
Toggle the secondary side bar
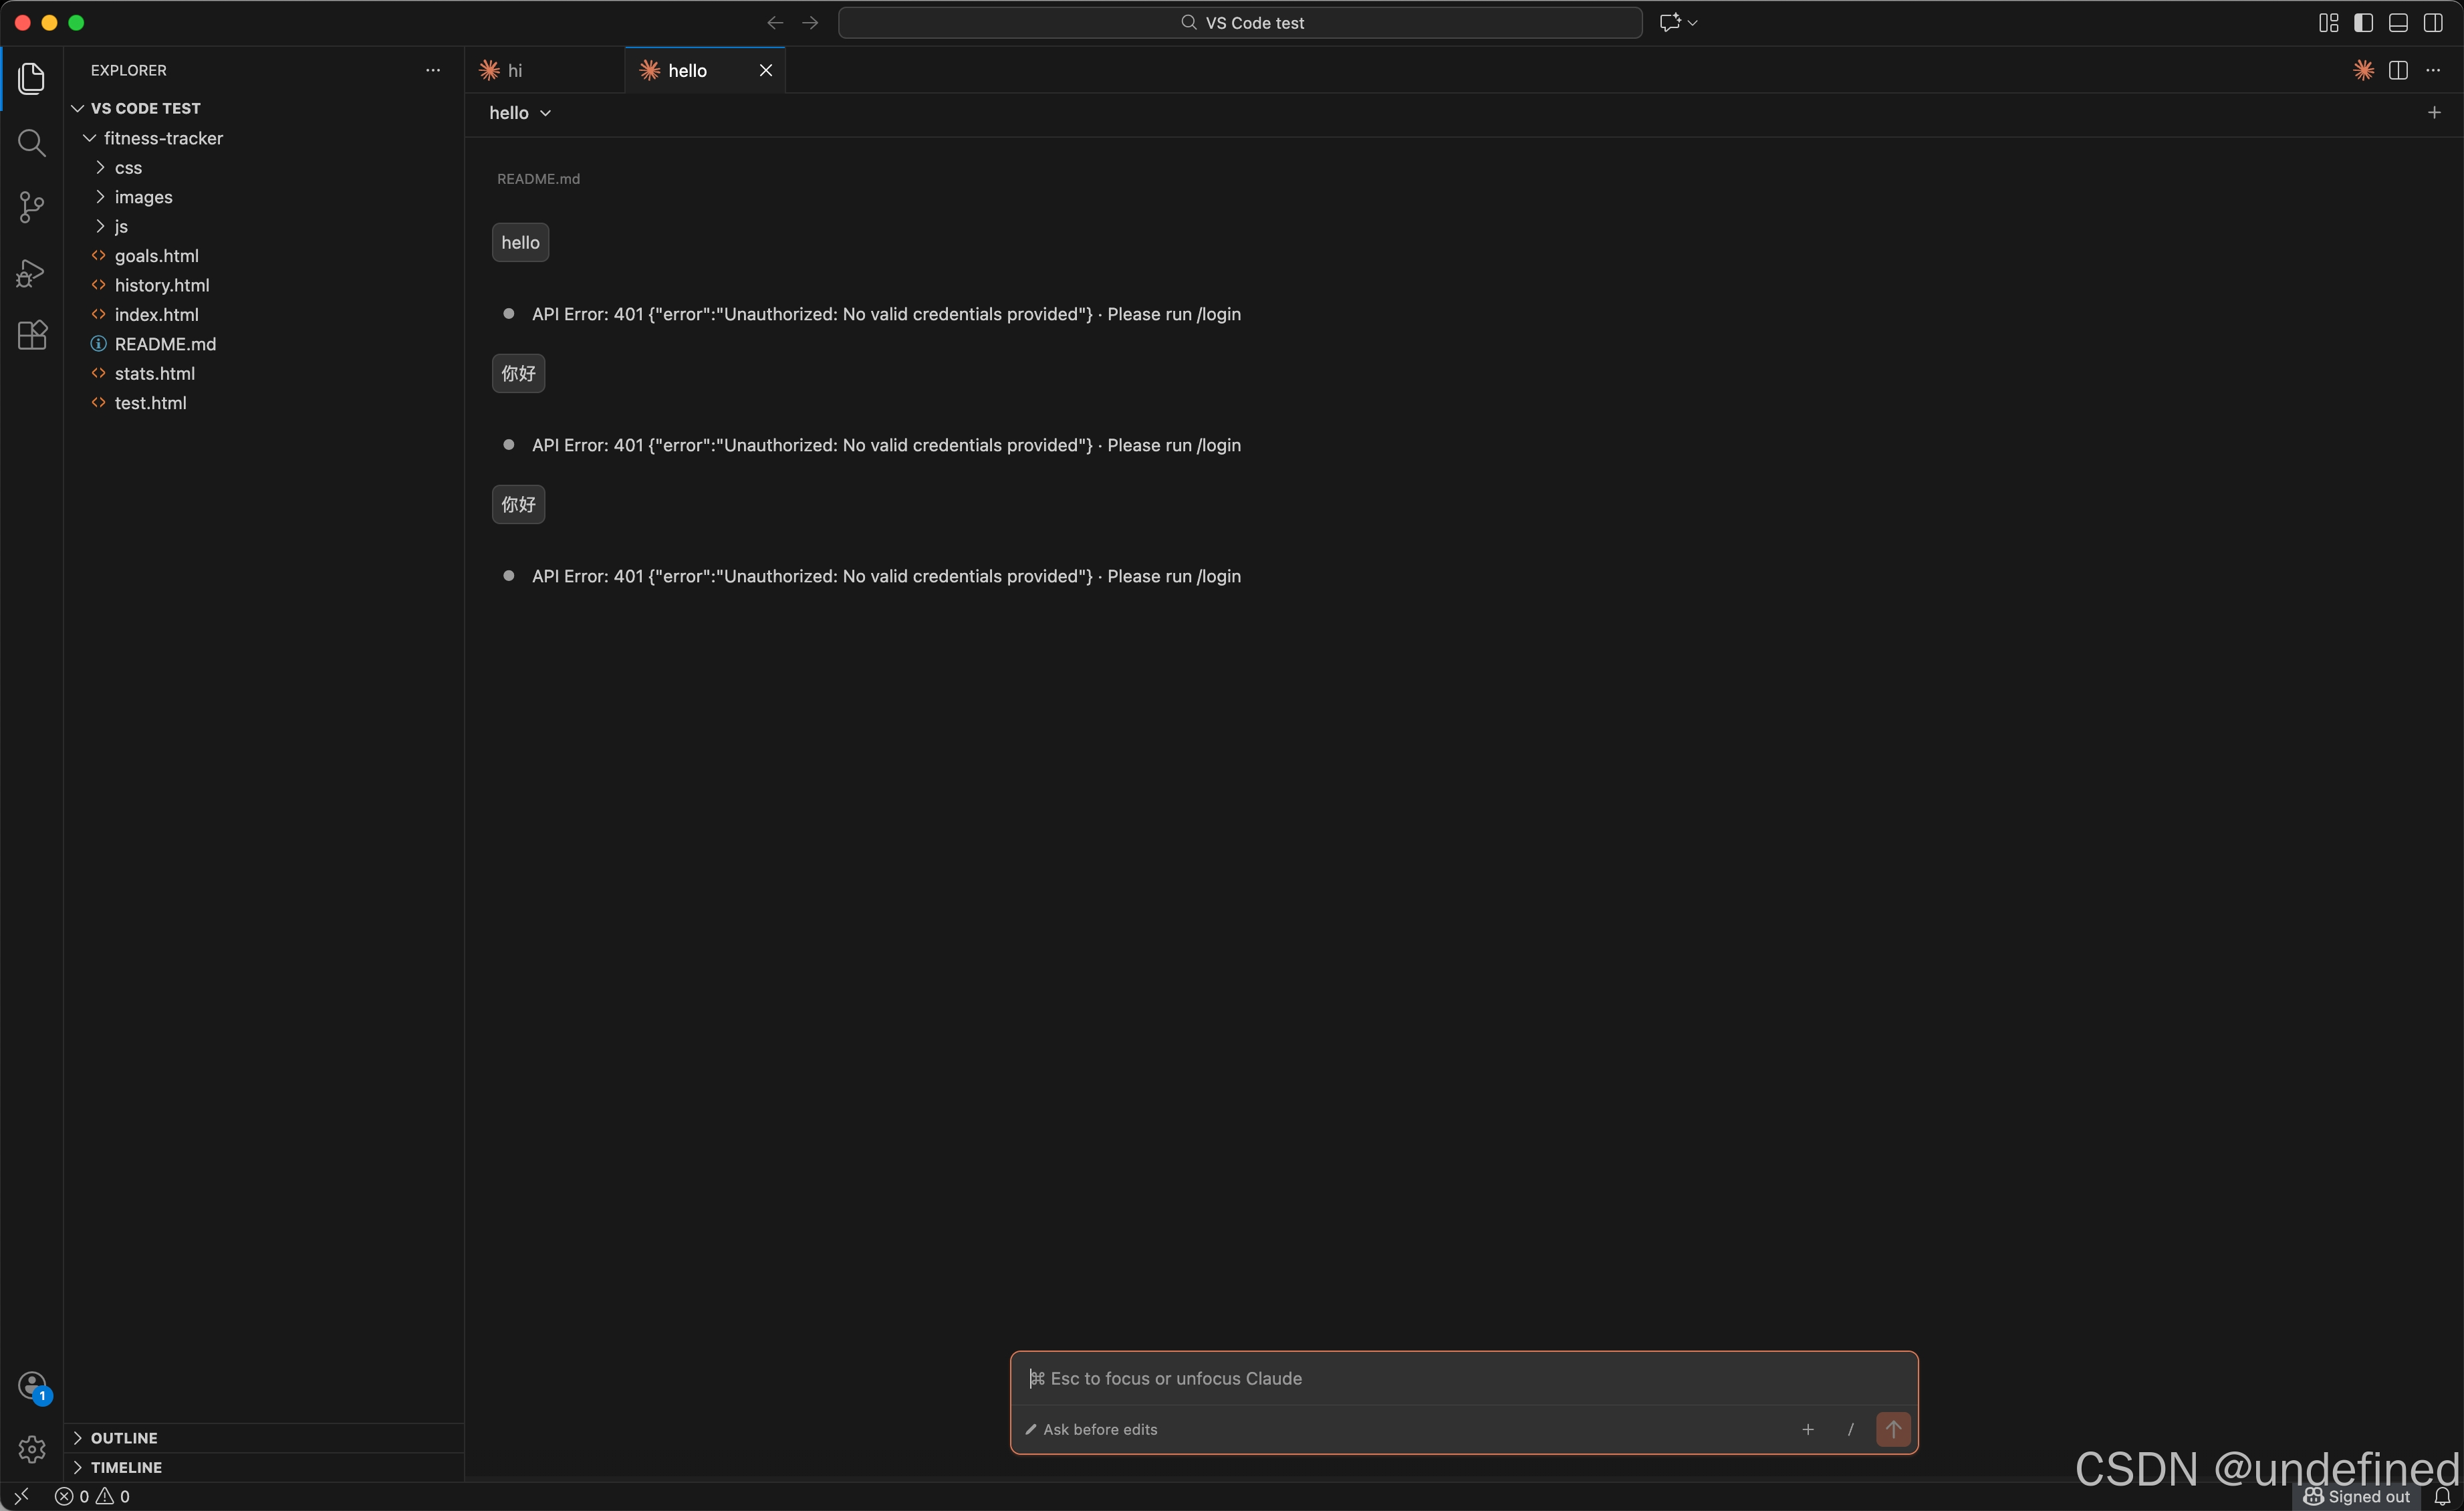point(2433,23)
